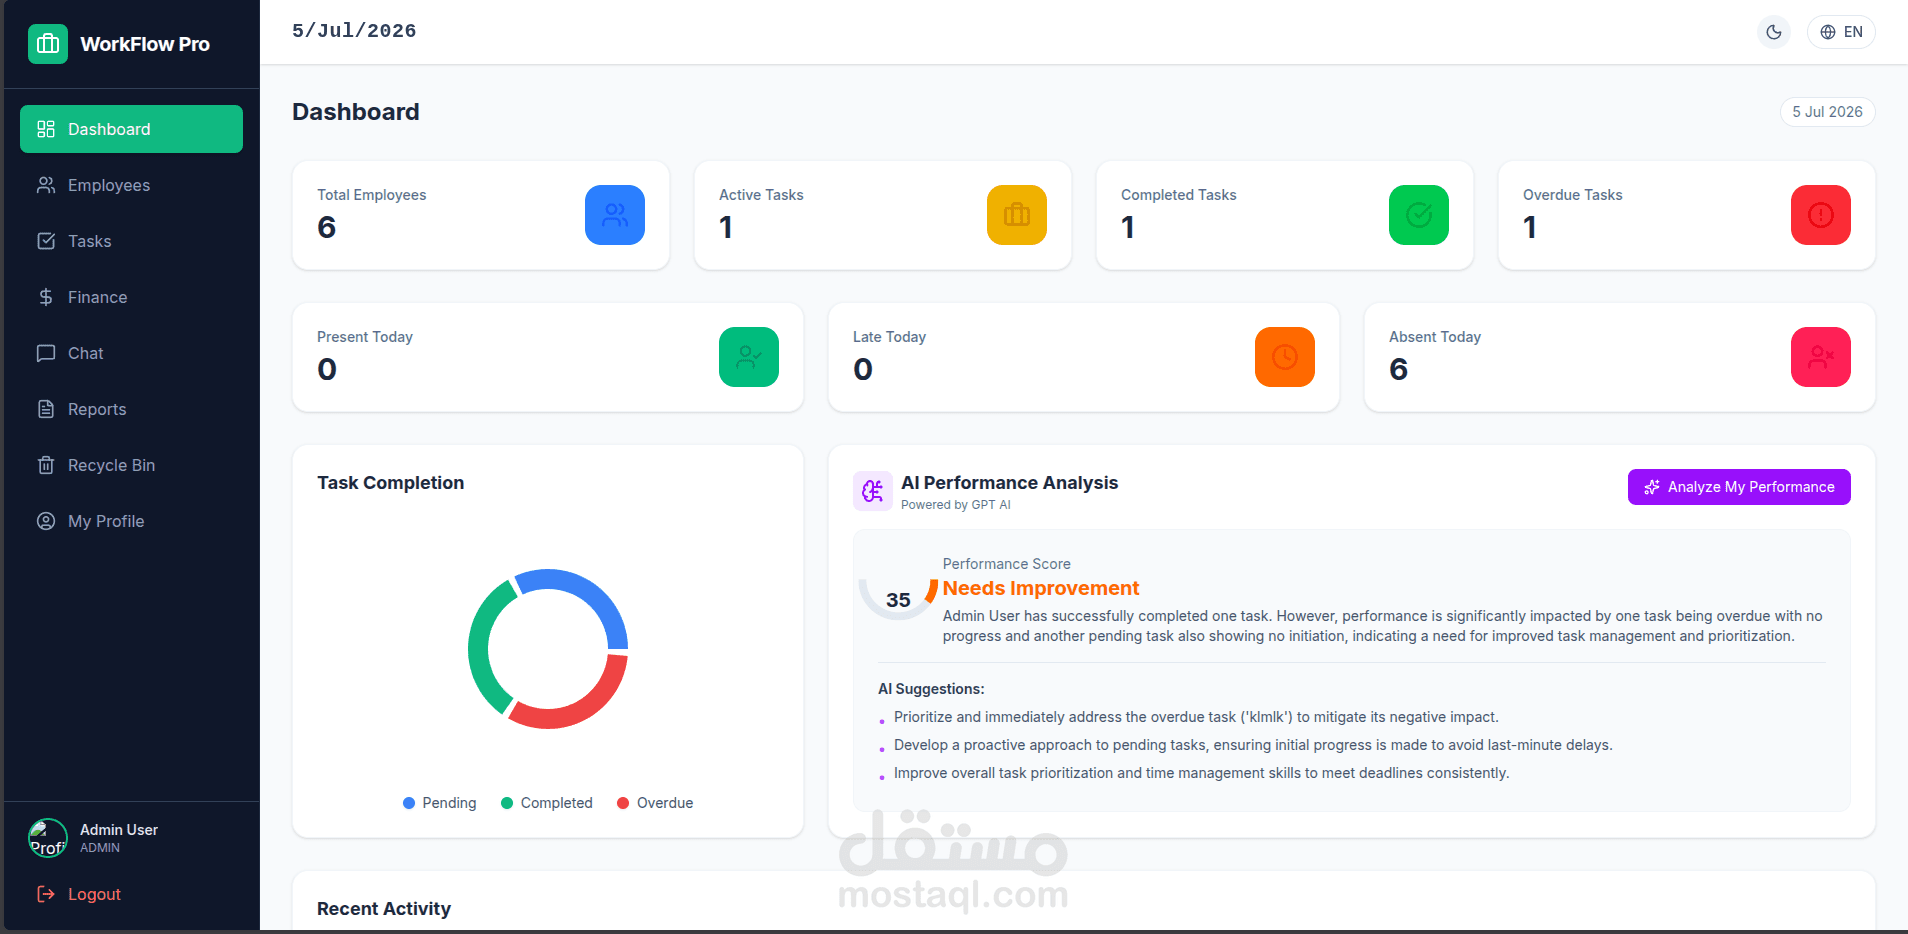The image size is (1908, 934).
Task: Open My Profile in the sidebar
Action: [131, 521]
